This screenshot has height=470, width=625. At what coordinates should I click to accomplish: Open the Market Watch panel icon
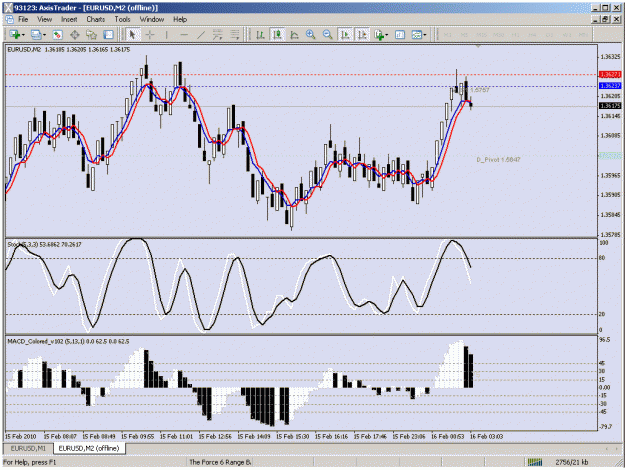pos(58,35)
